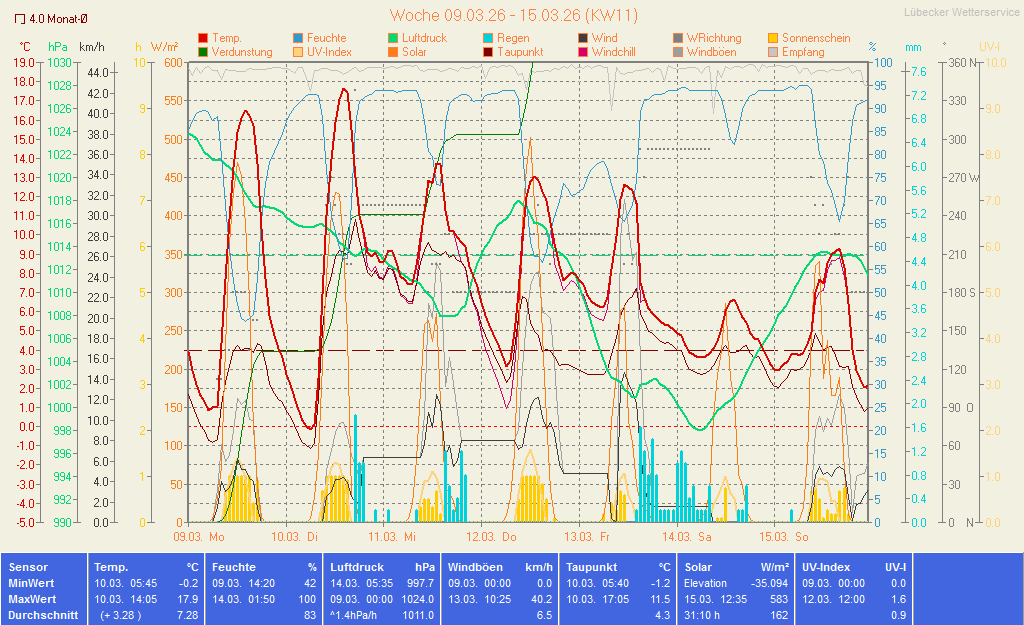Click the dark green Verdunstung legend square
1024x625 pixels.
pos(204,52)
